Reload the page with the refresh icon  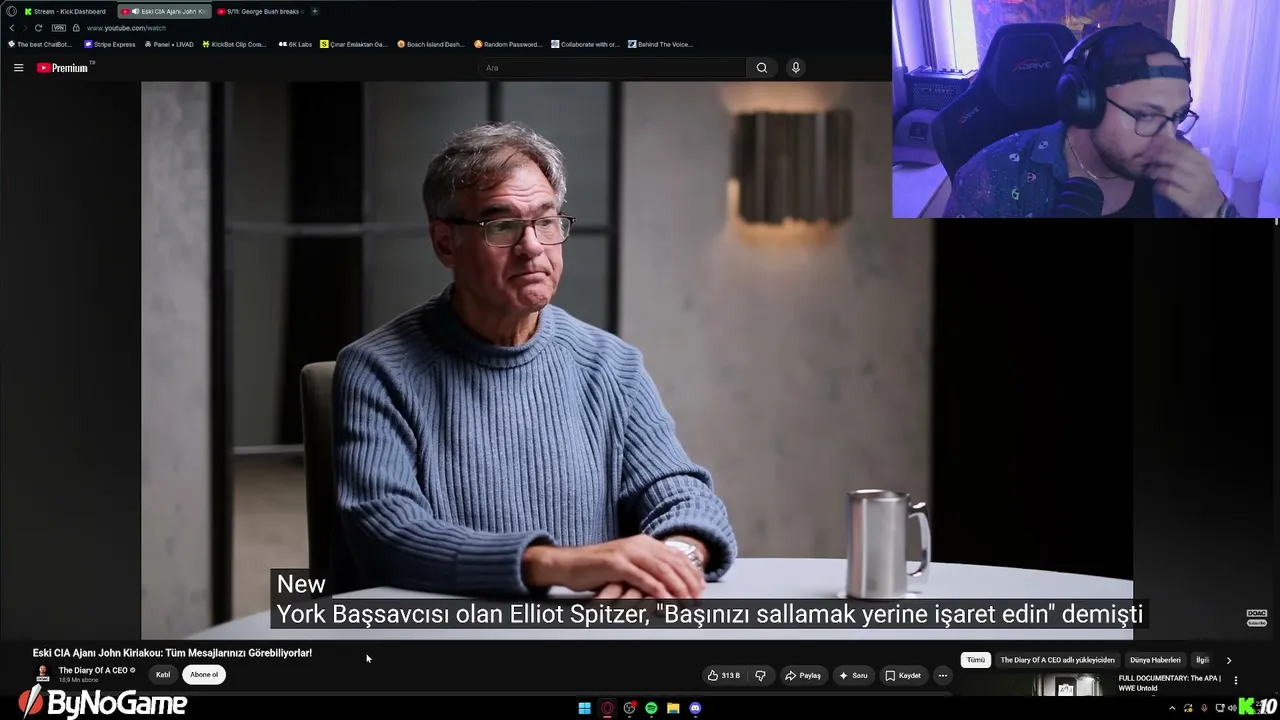[x=38, y=28]
